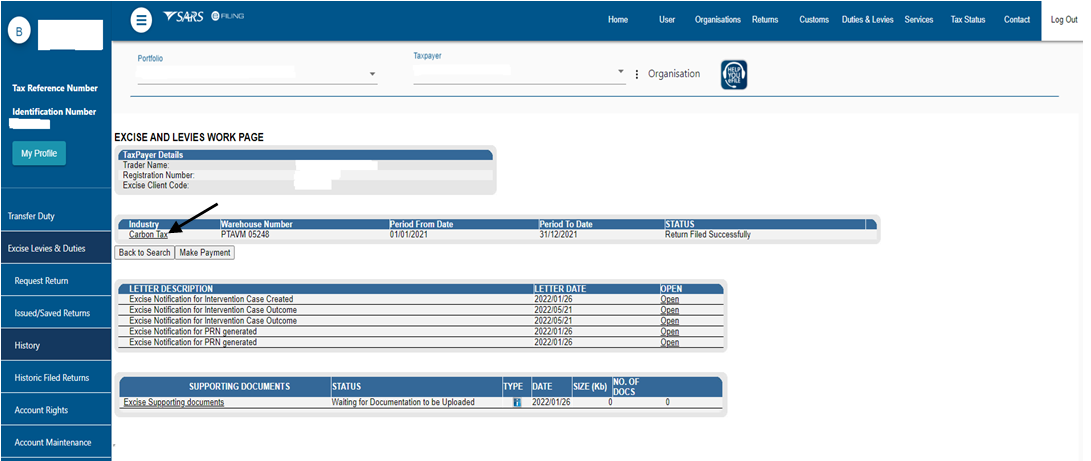The width and height of the screenshot is (1091, 461).
Task: Go to Home in top navigation
Action: (x=618, y=20)
